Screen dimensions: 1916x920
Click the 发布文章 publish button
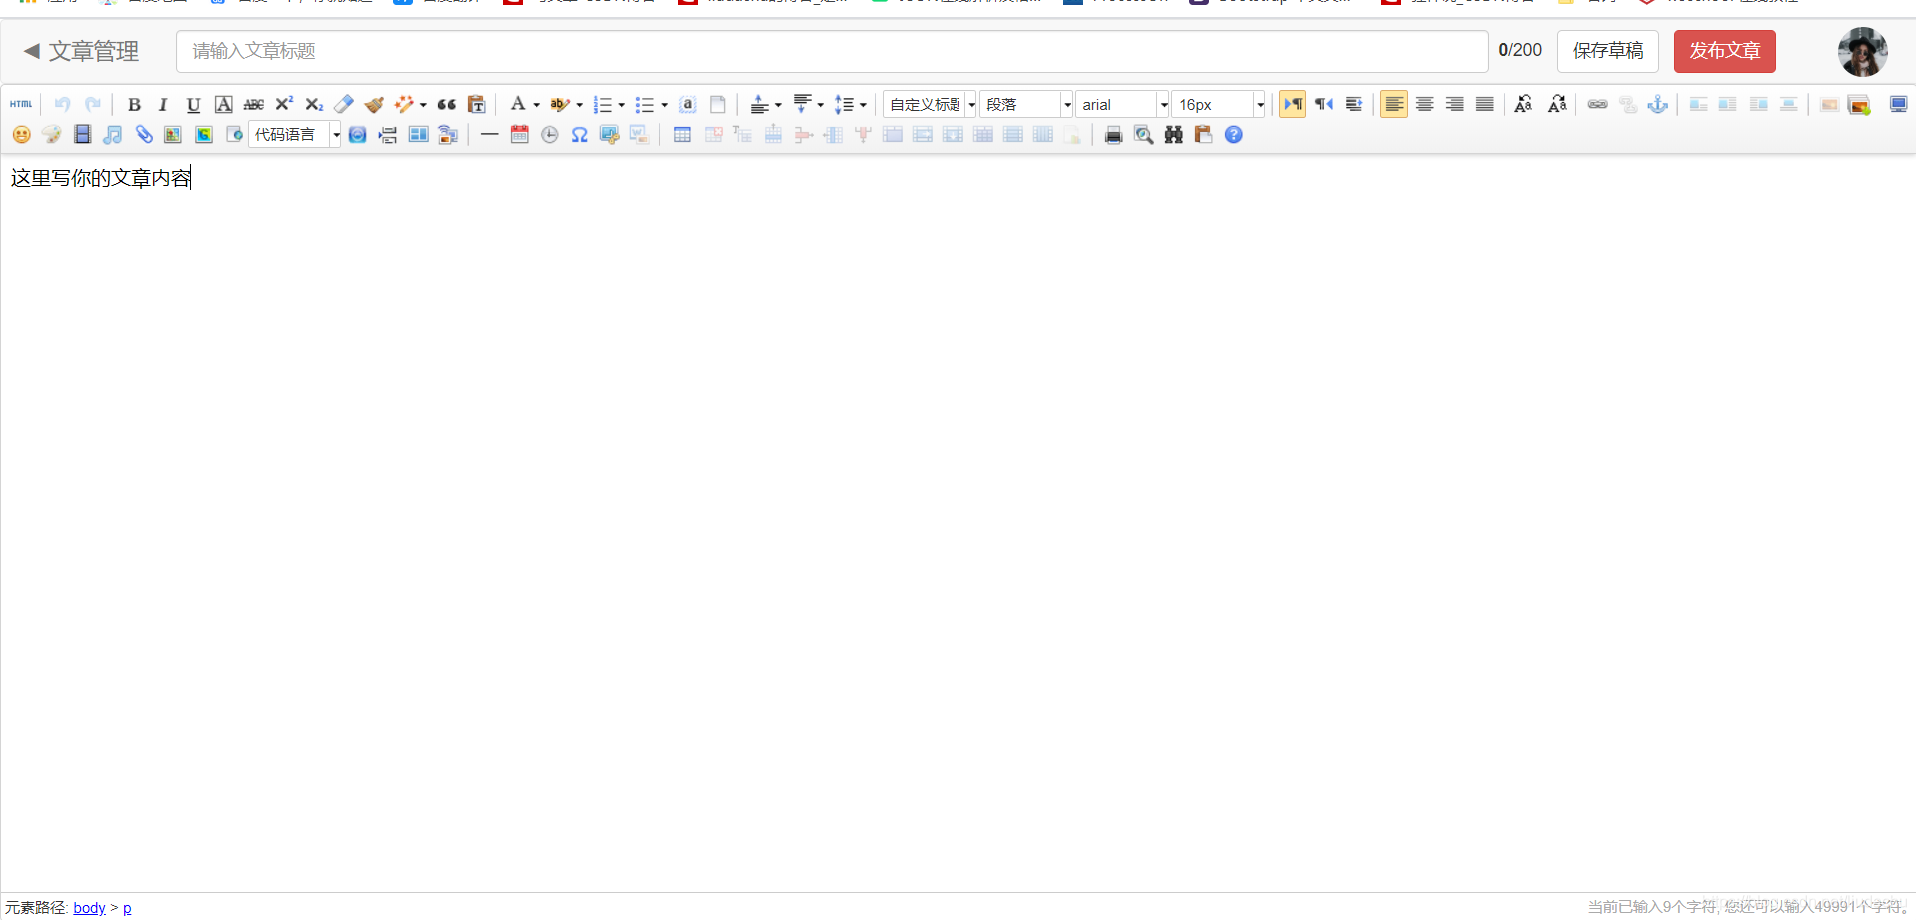(1725, 51)
